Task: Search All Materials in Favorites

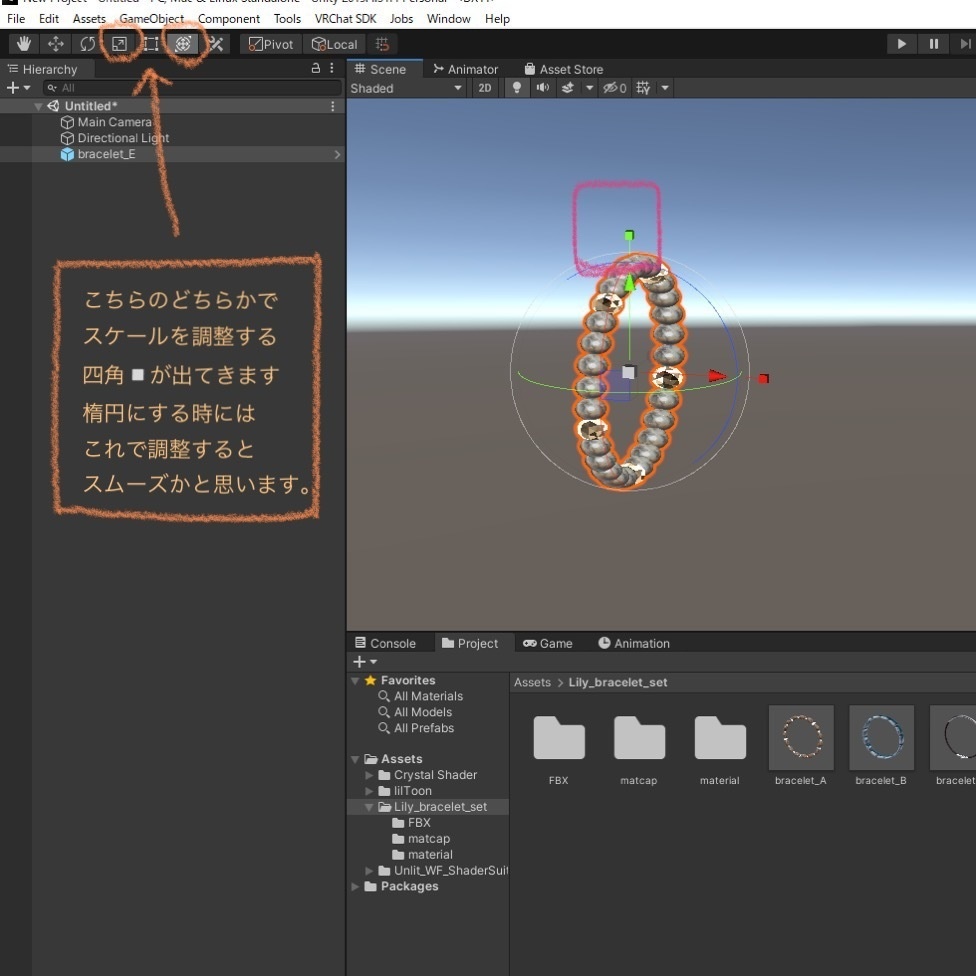Action: 421,697
